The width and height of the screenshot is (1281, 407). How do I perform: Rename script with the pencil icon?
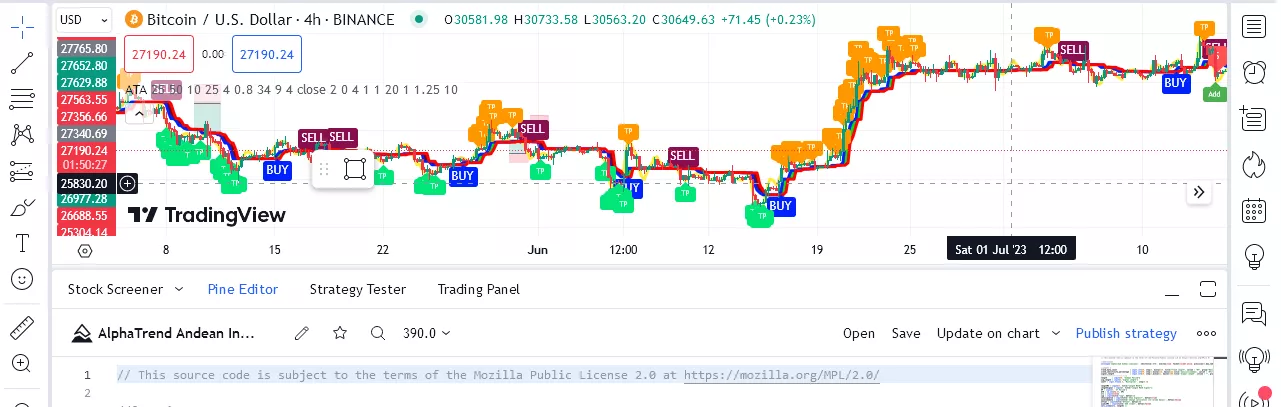(x=302, y=333)
